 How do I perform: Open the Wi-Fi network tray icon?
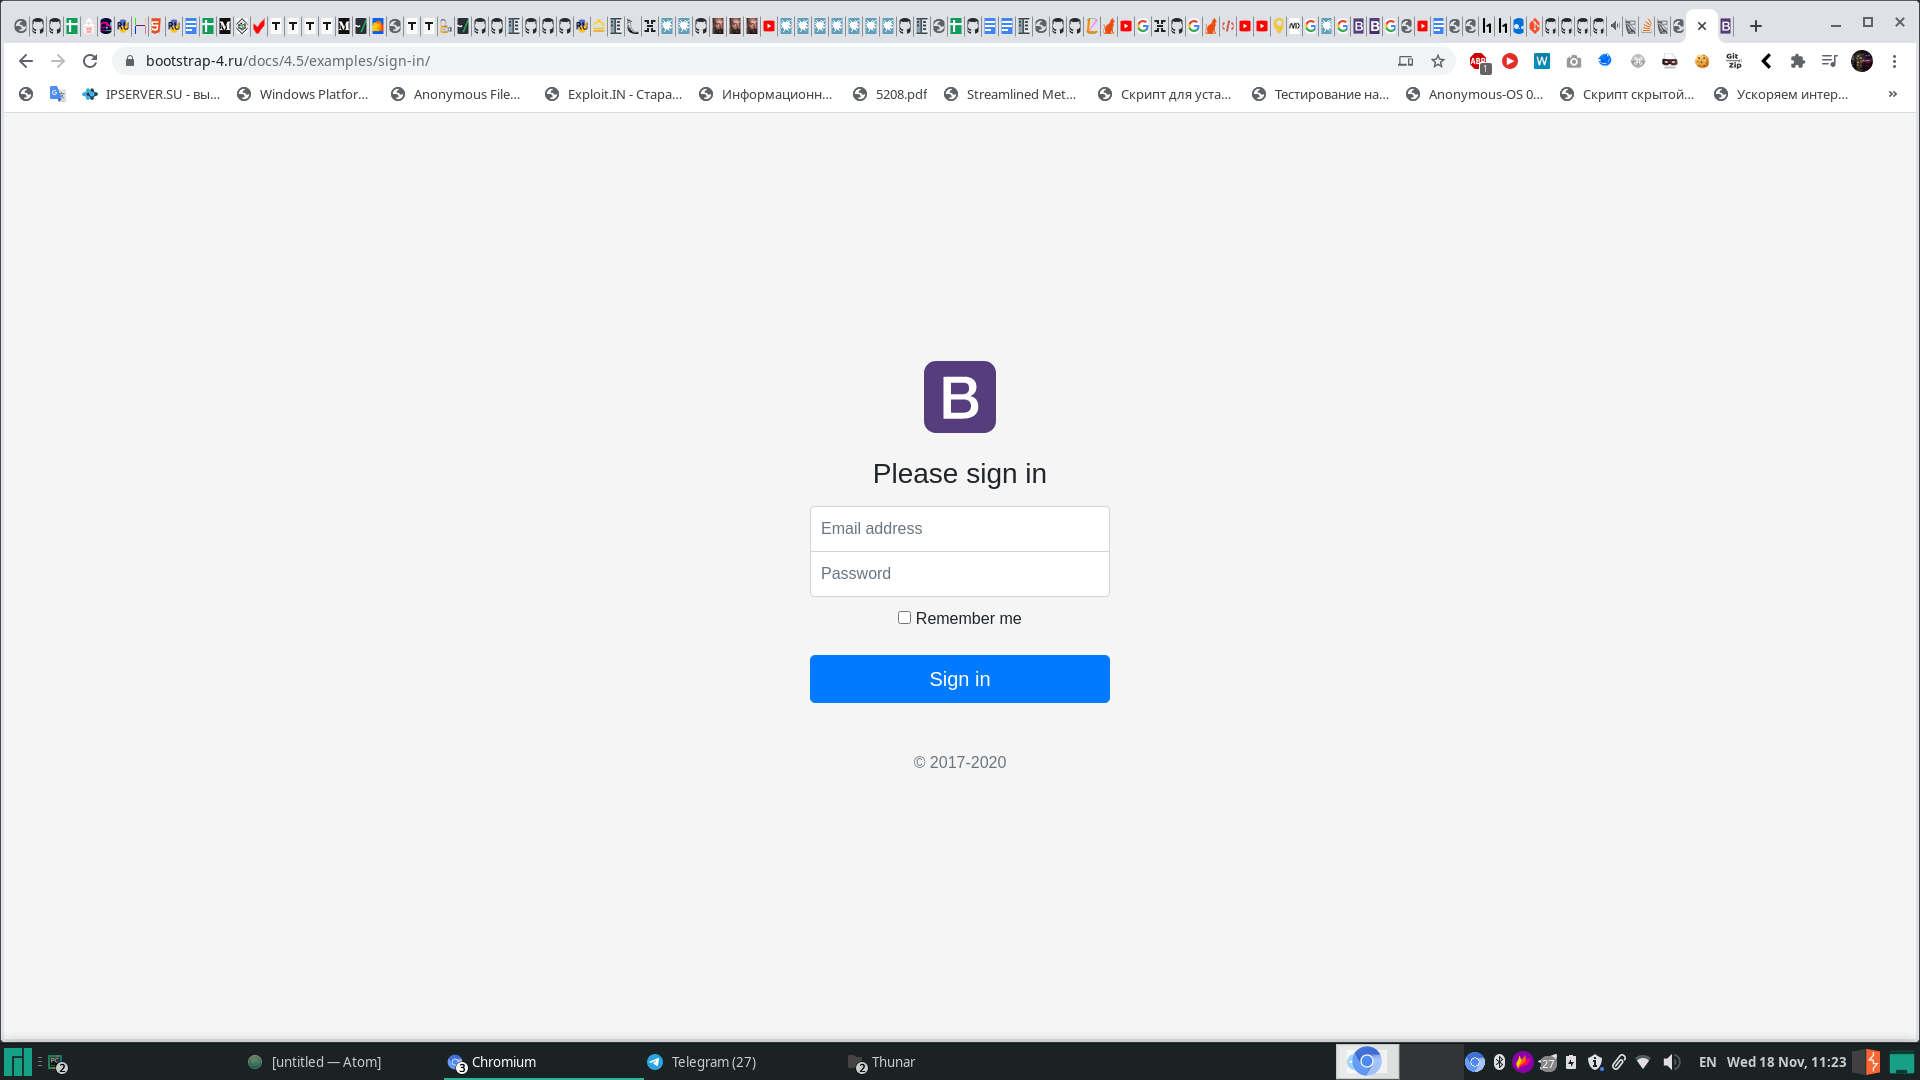point(1643,1062)
